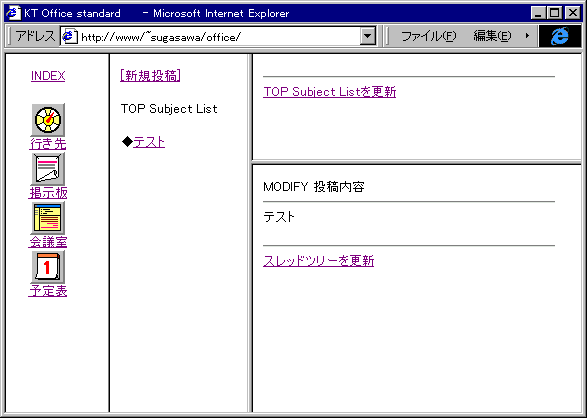
Task: Expand the address bar dropdown arrow
Action: tap(368, 36)
